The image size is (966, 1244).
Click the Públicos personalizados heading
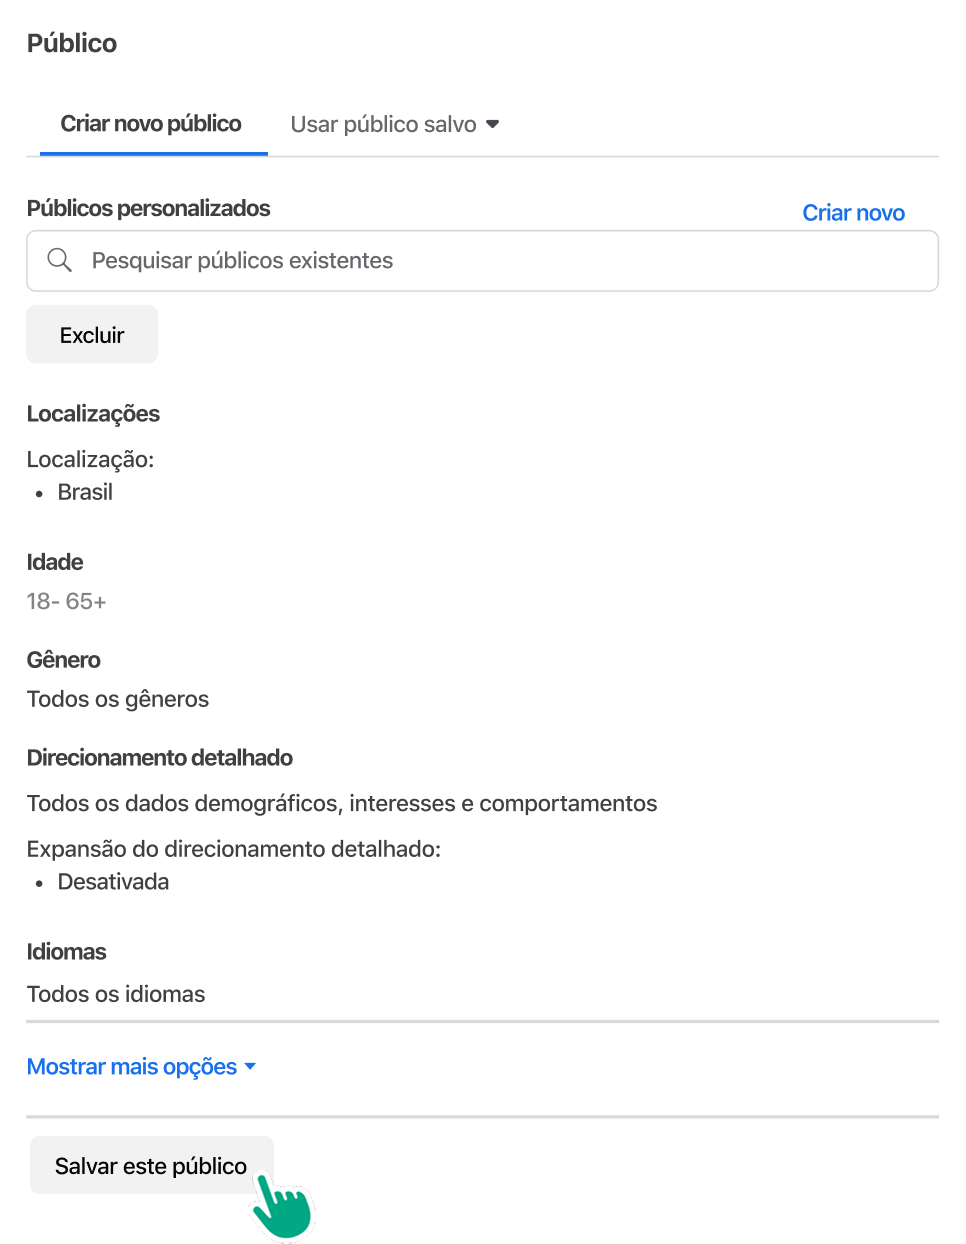(149, 208)
